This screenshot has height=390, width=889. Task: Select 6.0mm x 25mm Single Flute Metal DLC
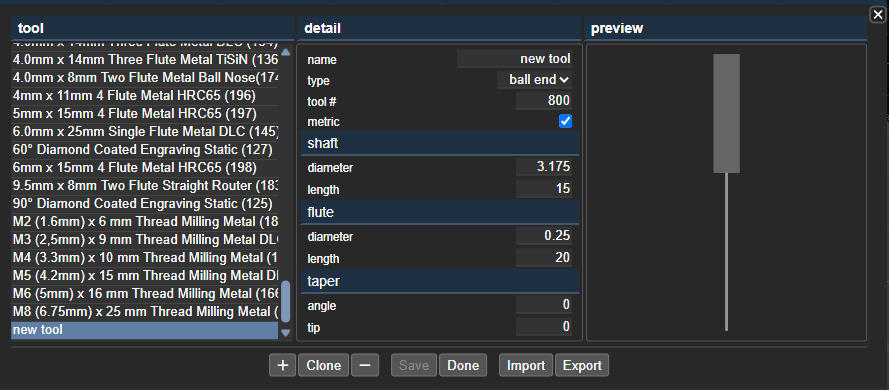(145, 132)
